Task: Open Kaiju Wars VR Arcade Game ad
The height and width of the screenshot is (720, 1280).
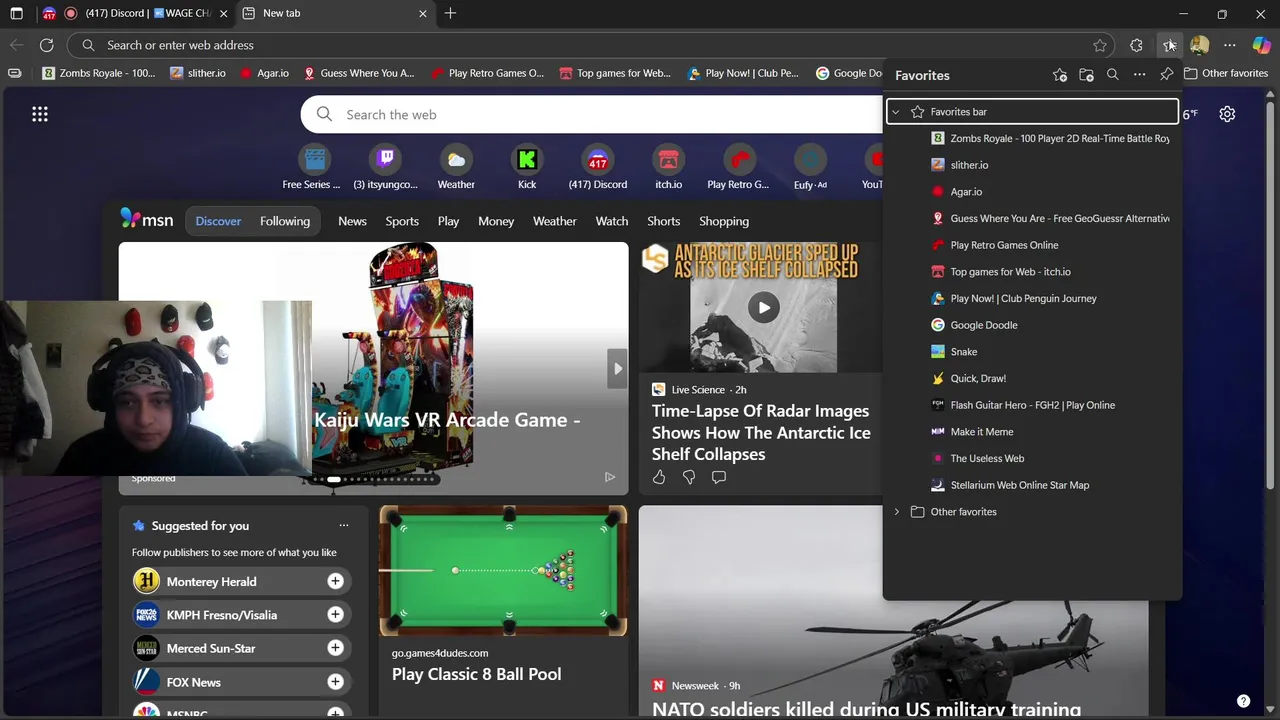Action: click(x=447, y=420)
